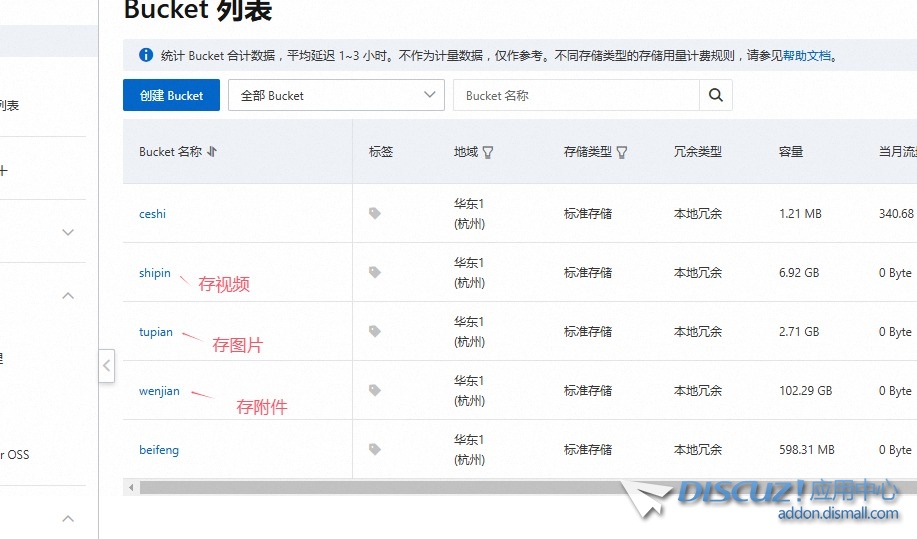
Task: Sort by Bucket 名称 column sort icon
Action: pyautogui.click(x=212, y=152)
